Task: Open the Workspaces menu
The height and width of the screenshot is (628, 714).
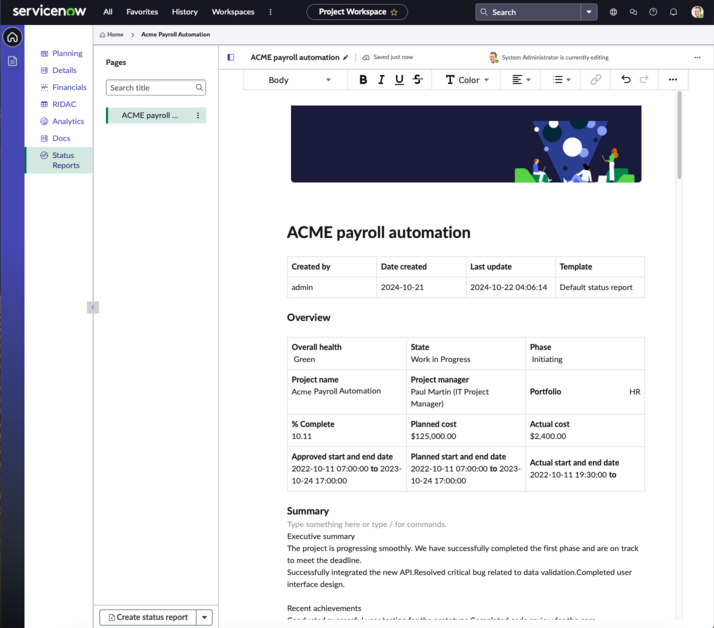Action: (233, 12)
